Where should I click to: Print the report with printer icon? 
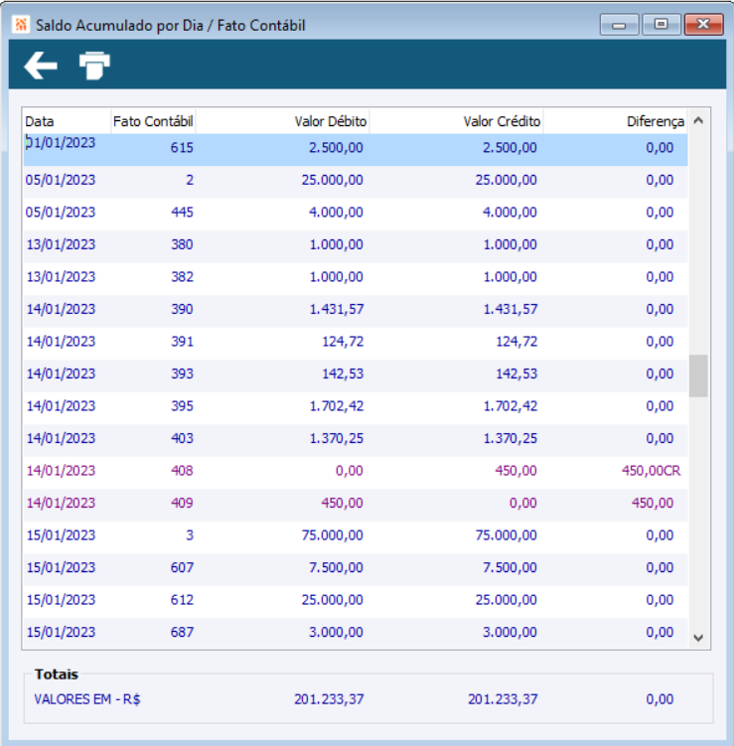coord(94,65)
